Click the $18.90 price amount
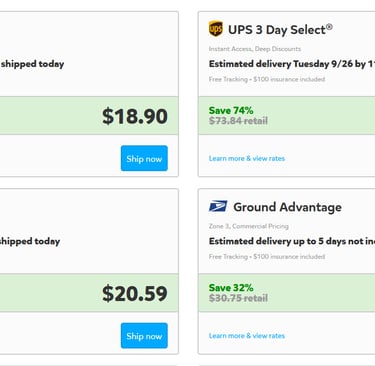 click(135, 116)
